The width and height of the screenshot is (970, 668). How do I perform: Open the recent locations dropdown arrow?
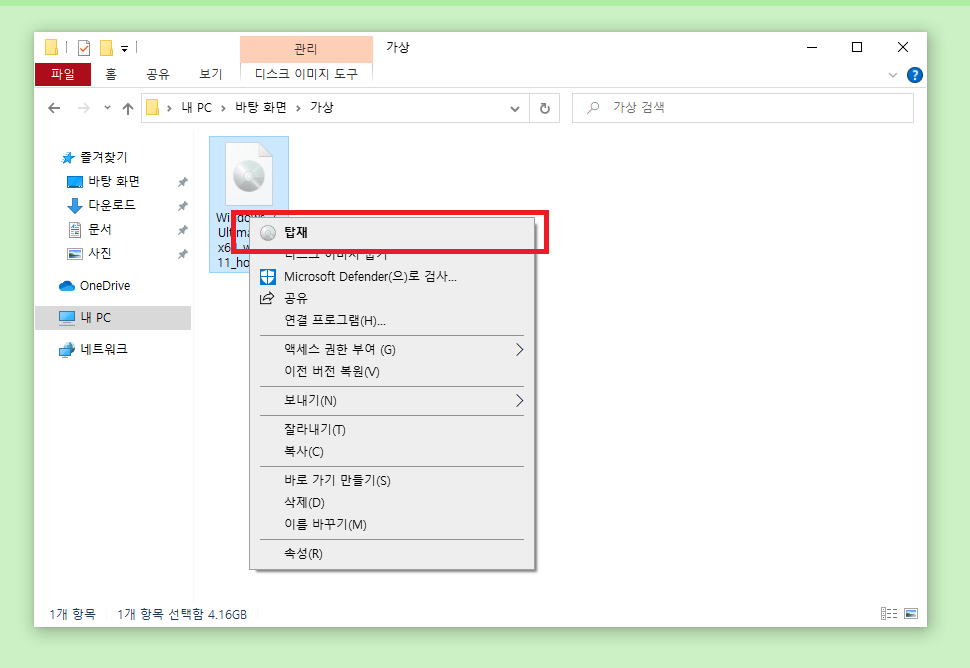tap(107, 108)
